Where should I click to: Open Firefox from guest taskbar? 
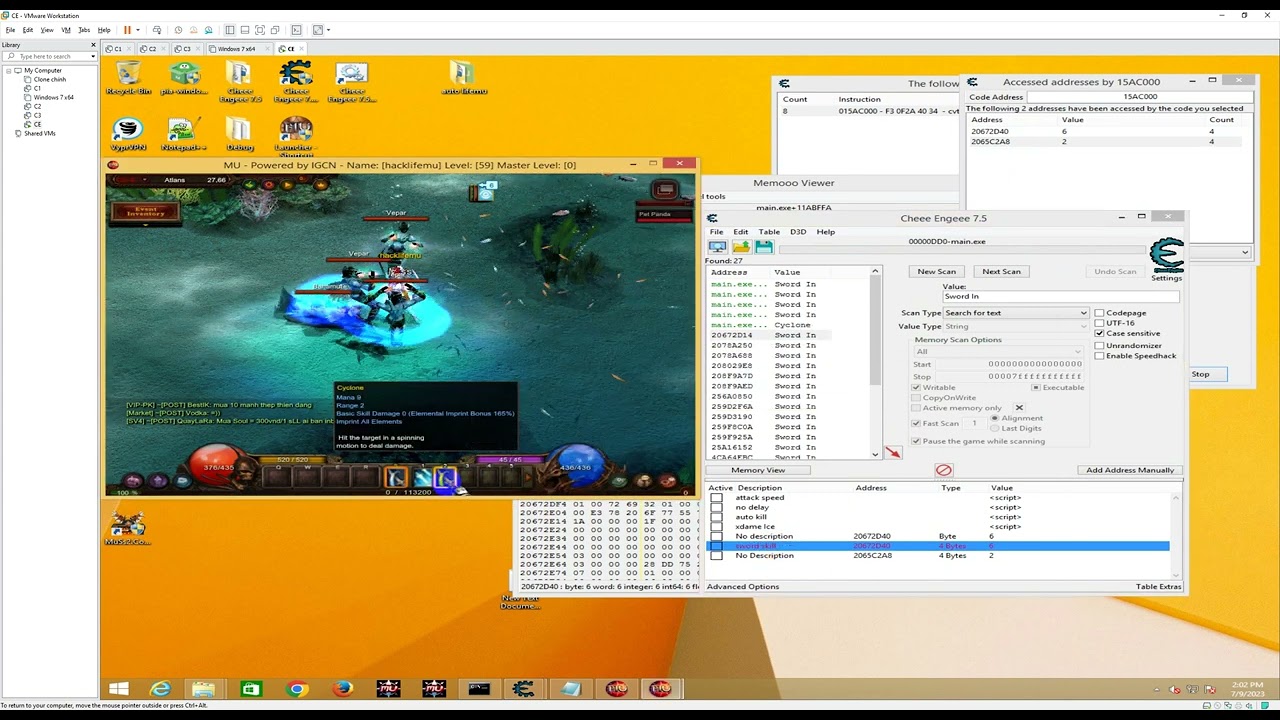tap(342, 689)
